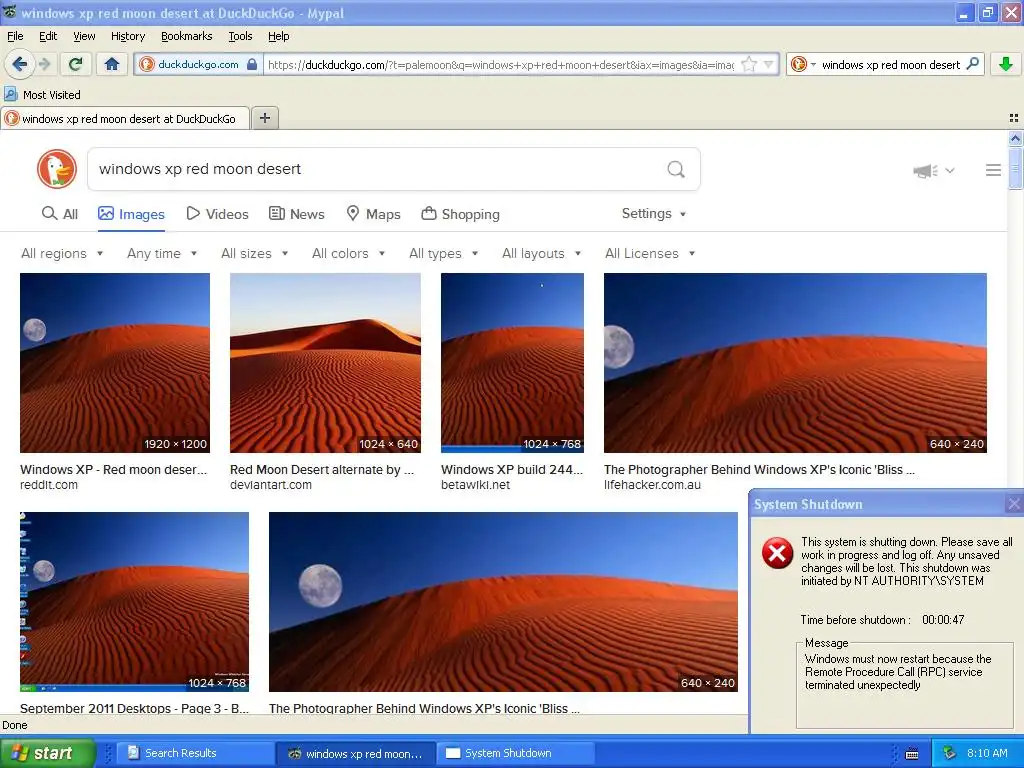This screenshot has height=768, width=1024.
Task: Open the browser home page icon
Action: tap(112, 64)
